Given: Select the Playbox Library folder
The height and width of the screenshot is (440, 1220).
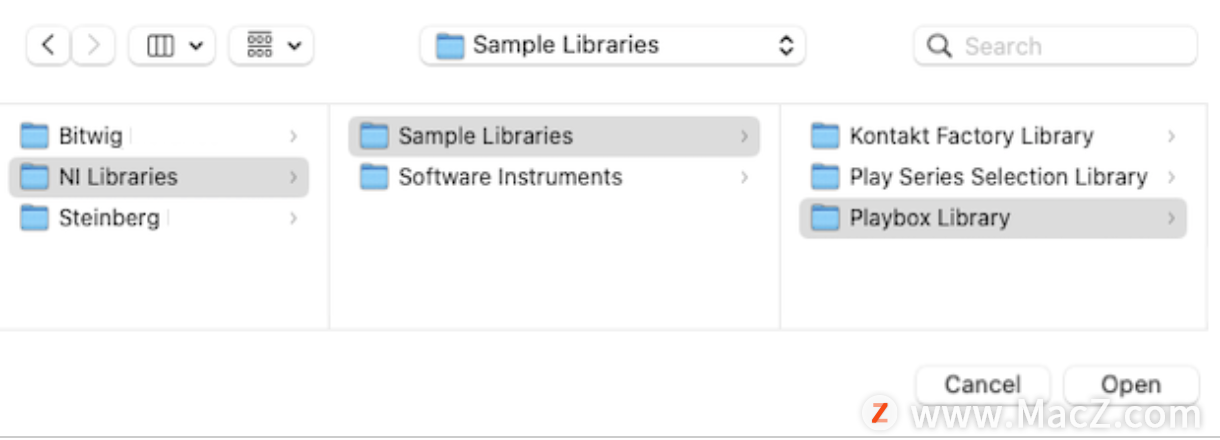Looking at the screenshot, I should [993, 218].
